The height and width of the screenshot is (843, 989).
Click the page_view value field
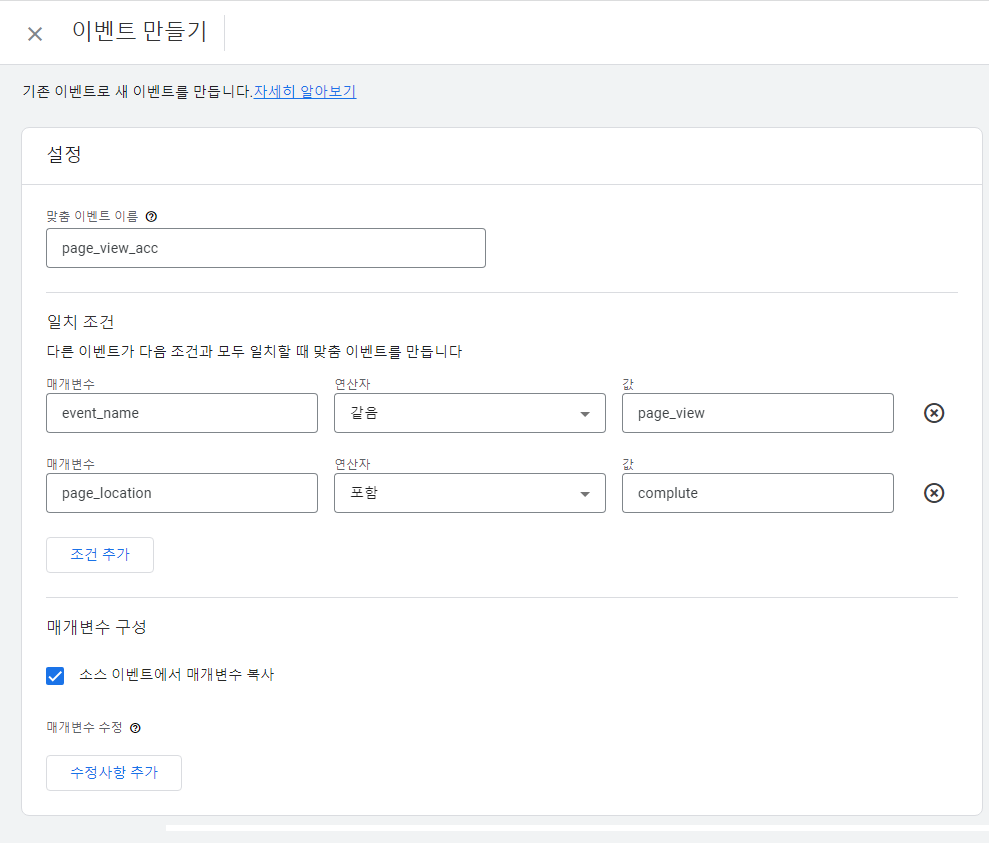pos(757,413)
